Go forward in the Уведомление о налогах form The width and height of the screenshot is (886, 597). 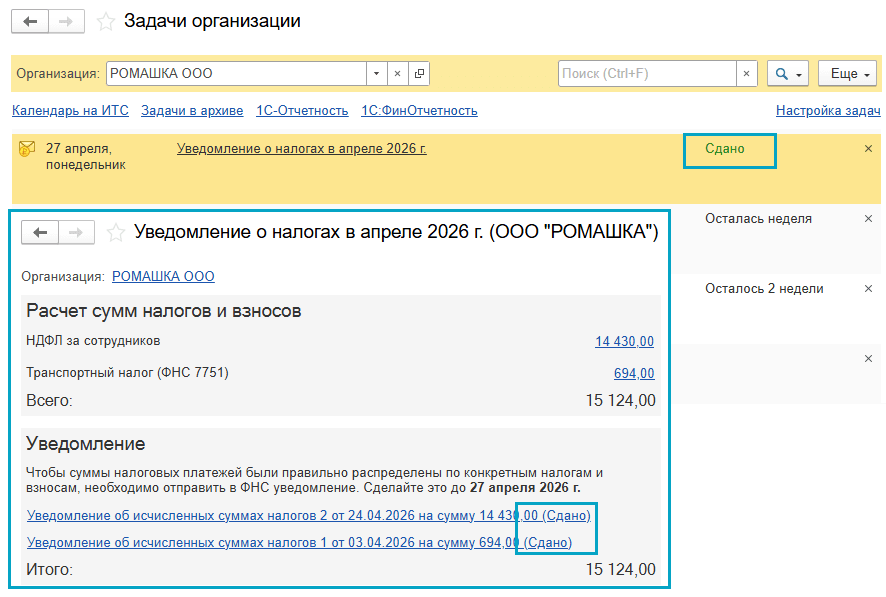click(76, 232)
